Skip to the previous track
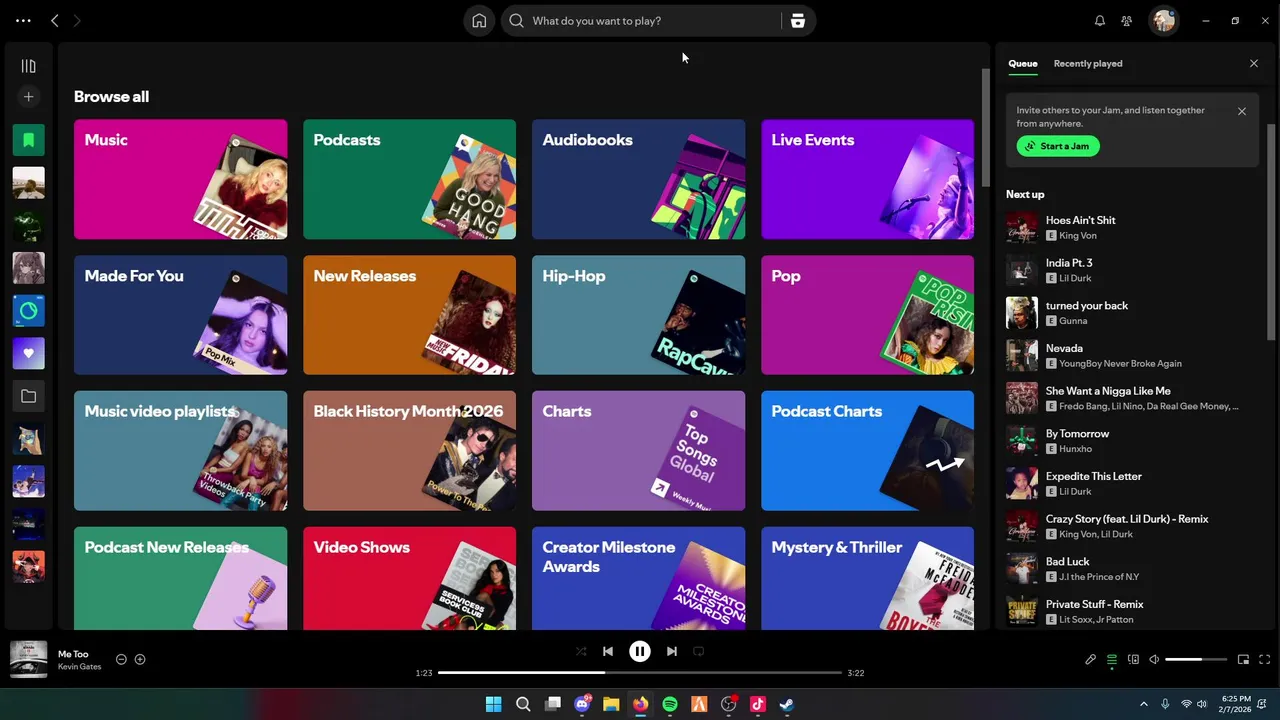 [608, 651]
